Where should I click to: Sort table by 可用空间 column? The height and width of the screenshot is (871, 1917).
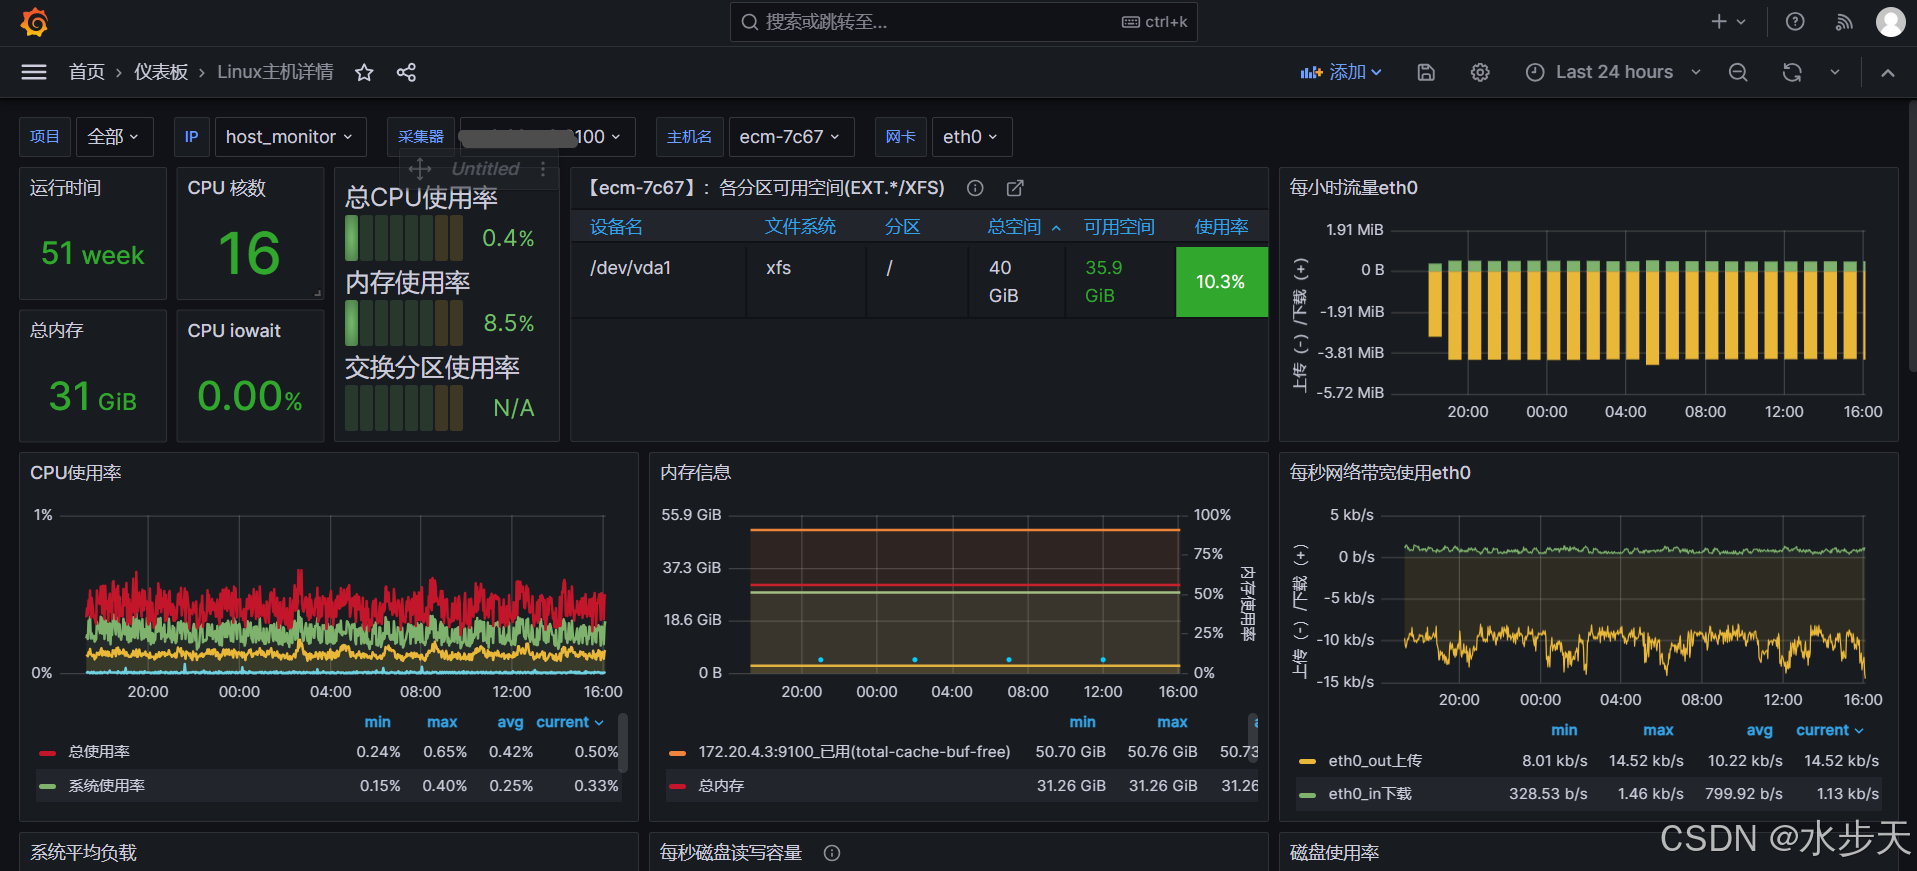click(1119, 227)
